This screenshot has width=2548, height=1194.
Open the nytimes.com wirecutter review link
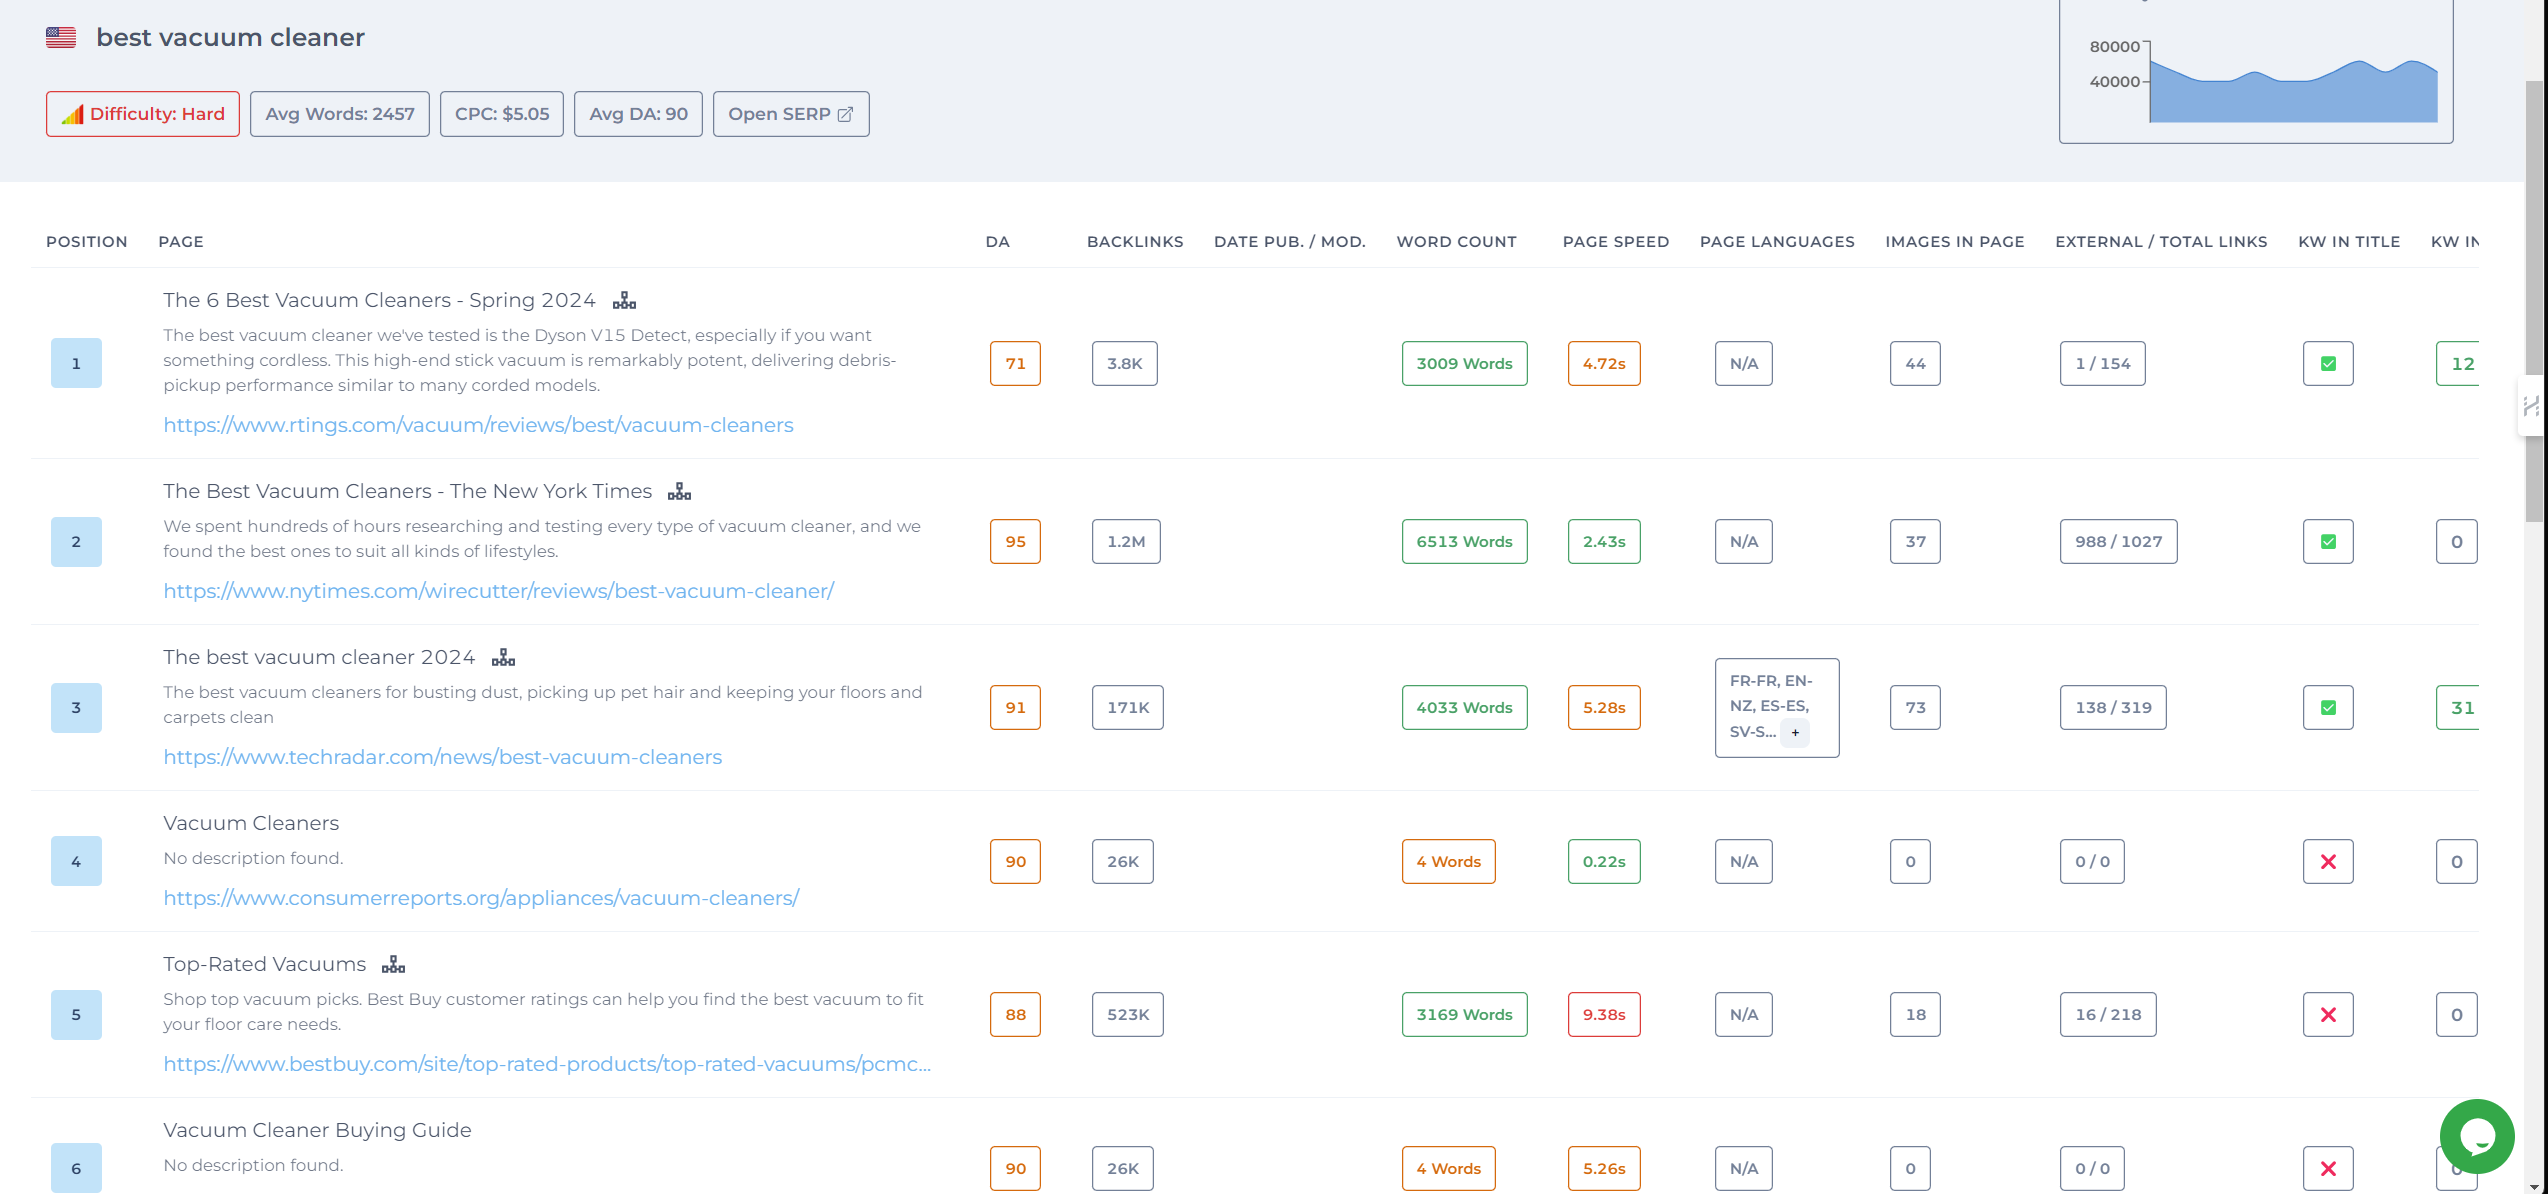498,591
